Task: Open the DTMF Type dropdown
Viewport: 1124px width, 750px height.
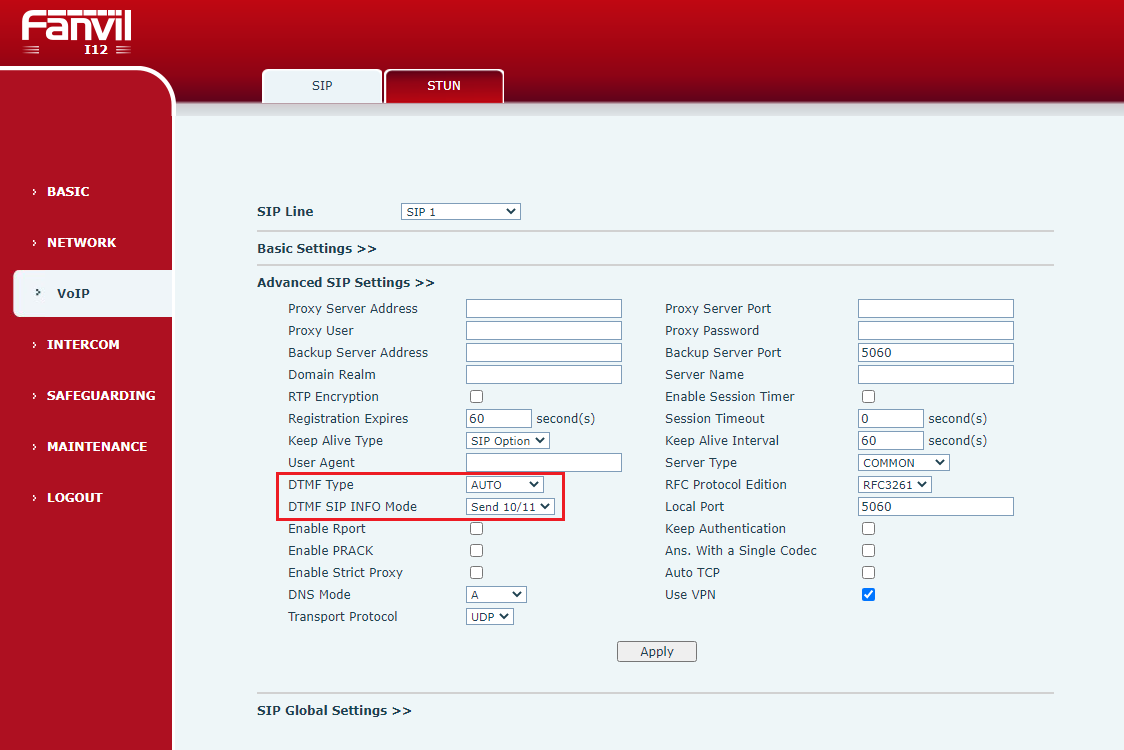Action: 505,485
